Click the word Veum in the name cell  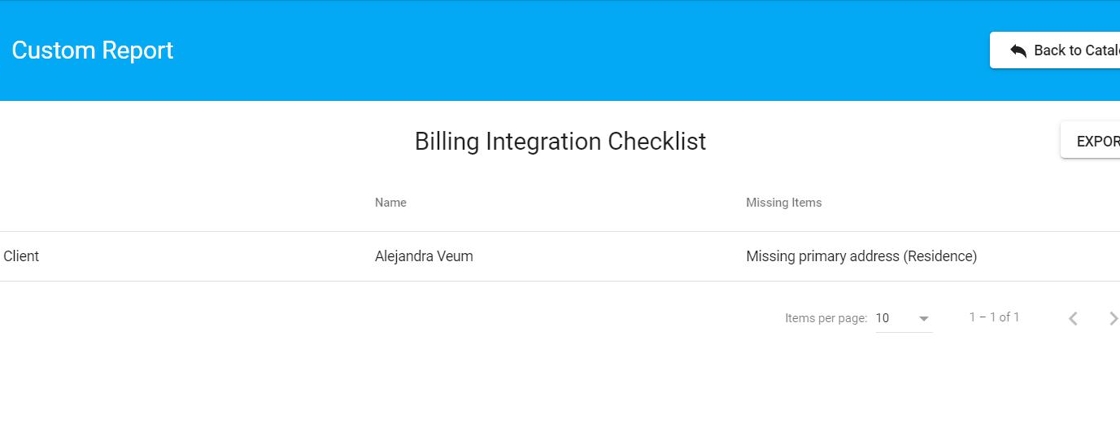coord(454,256)
